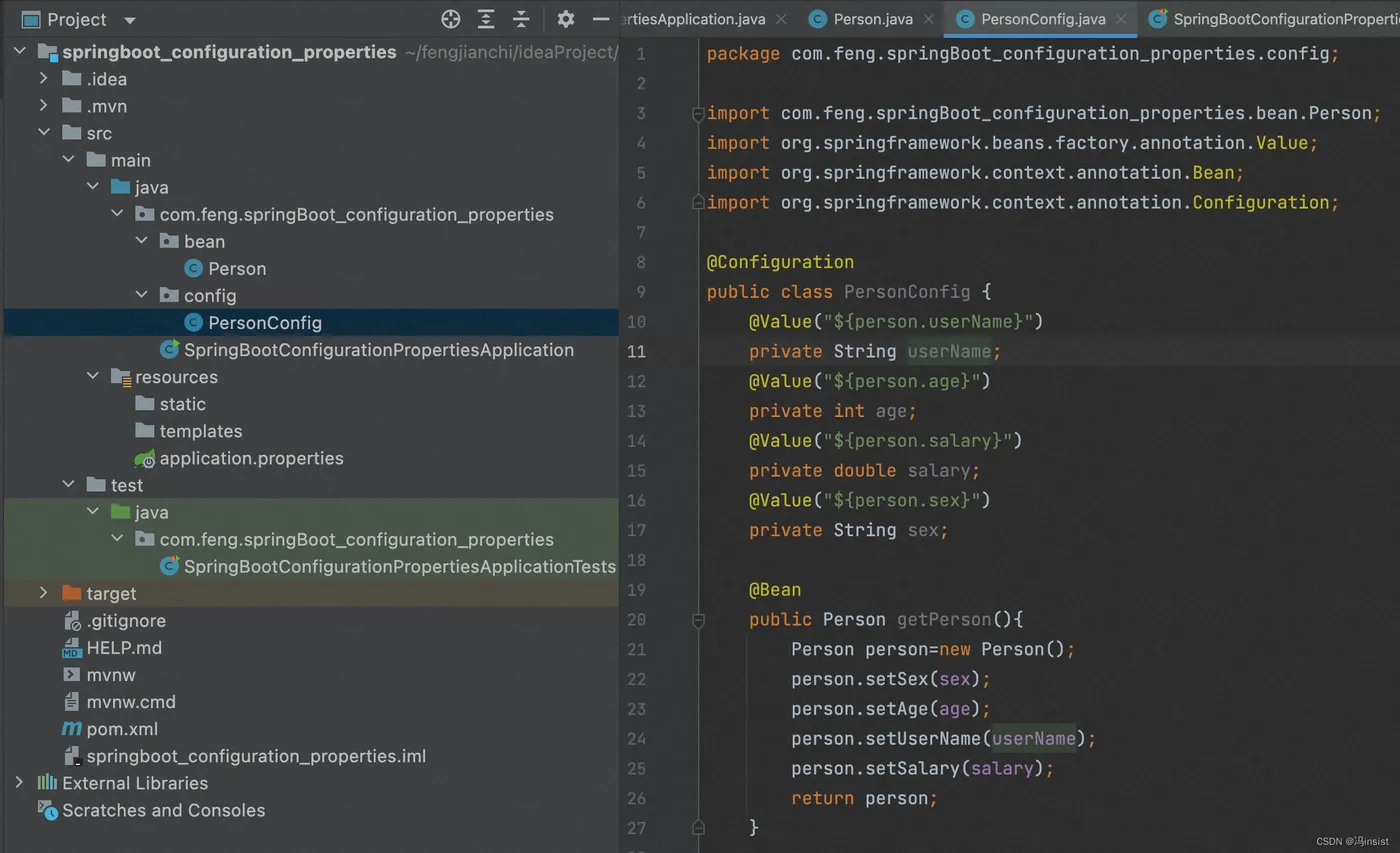
Task: Fold the getPerson method at line 20
Action: coord(699,620)
